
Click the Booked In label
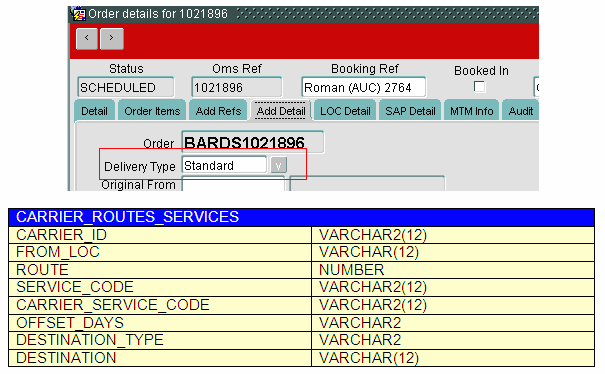481,71
